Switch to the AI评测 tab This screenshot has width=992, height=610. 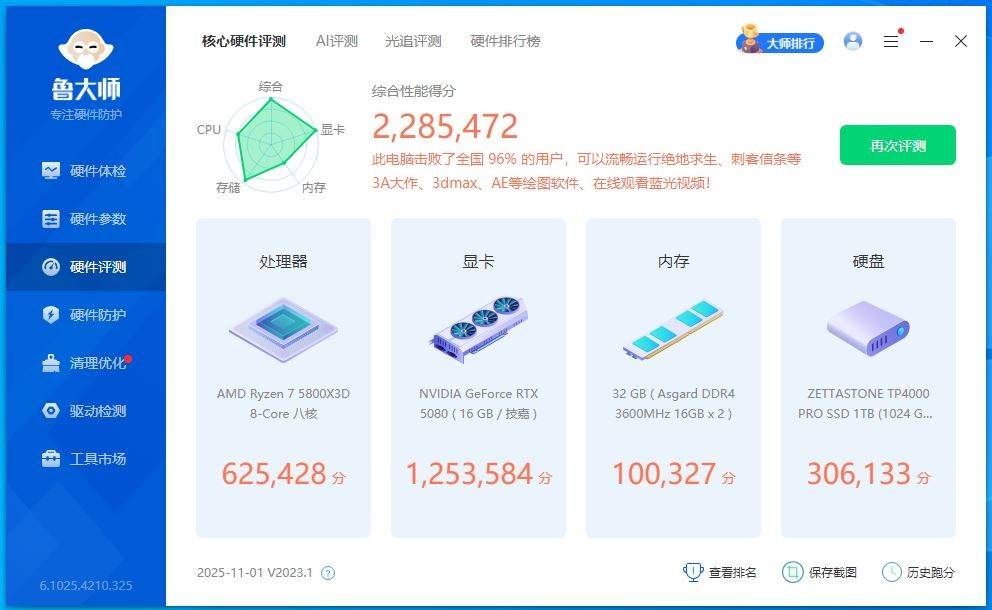(x=335, y=41)
